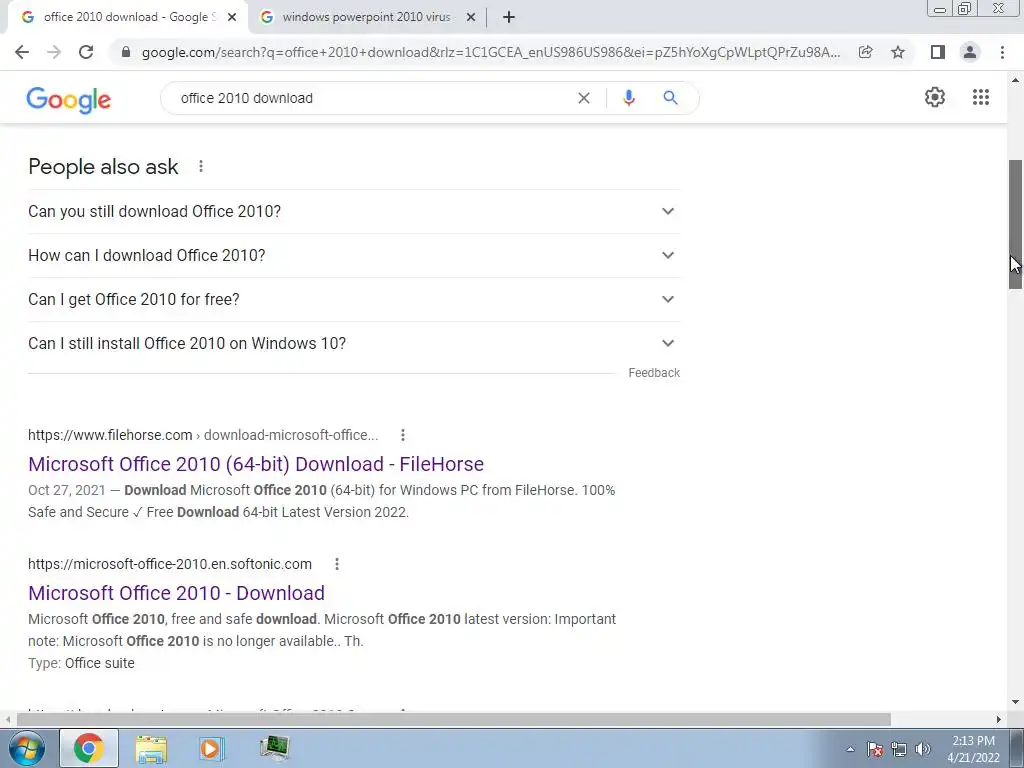Click the vertical scrollbar down arrow
Viewport: 1024px width, 768px height.
click(1015, 702)
